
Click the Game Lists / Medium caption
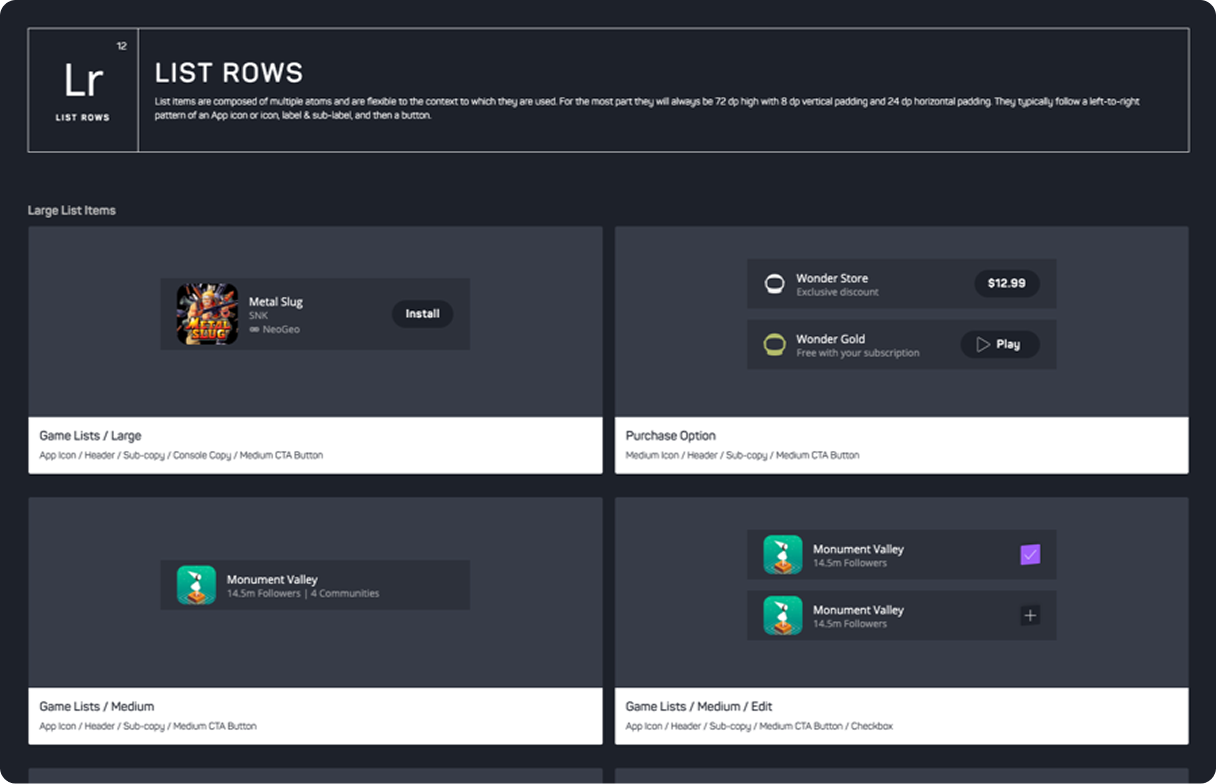tap(96, 706)
